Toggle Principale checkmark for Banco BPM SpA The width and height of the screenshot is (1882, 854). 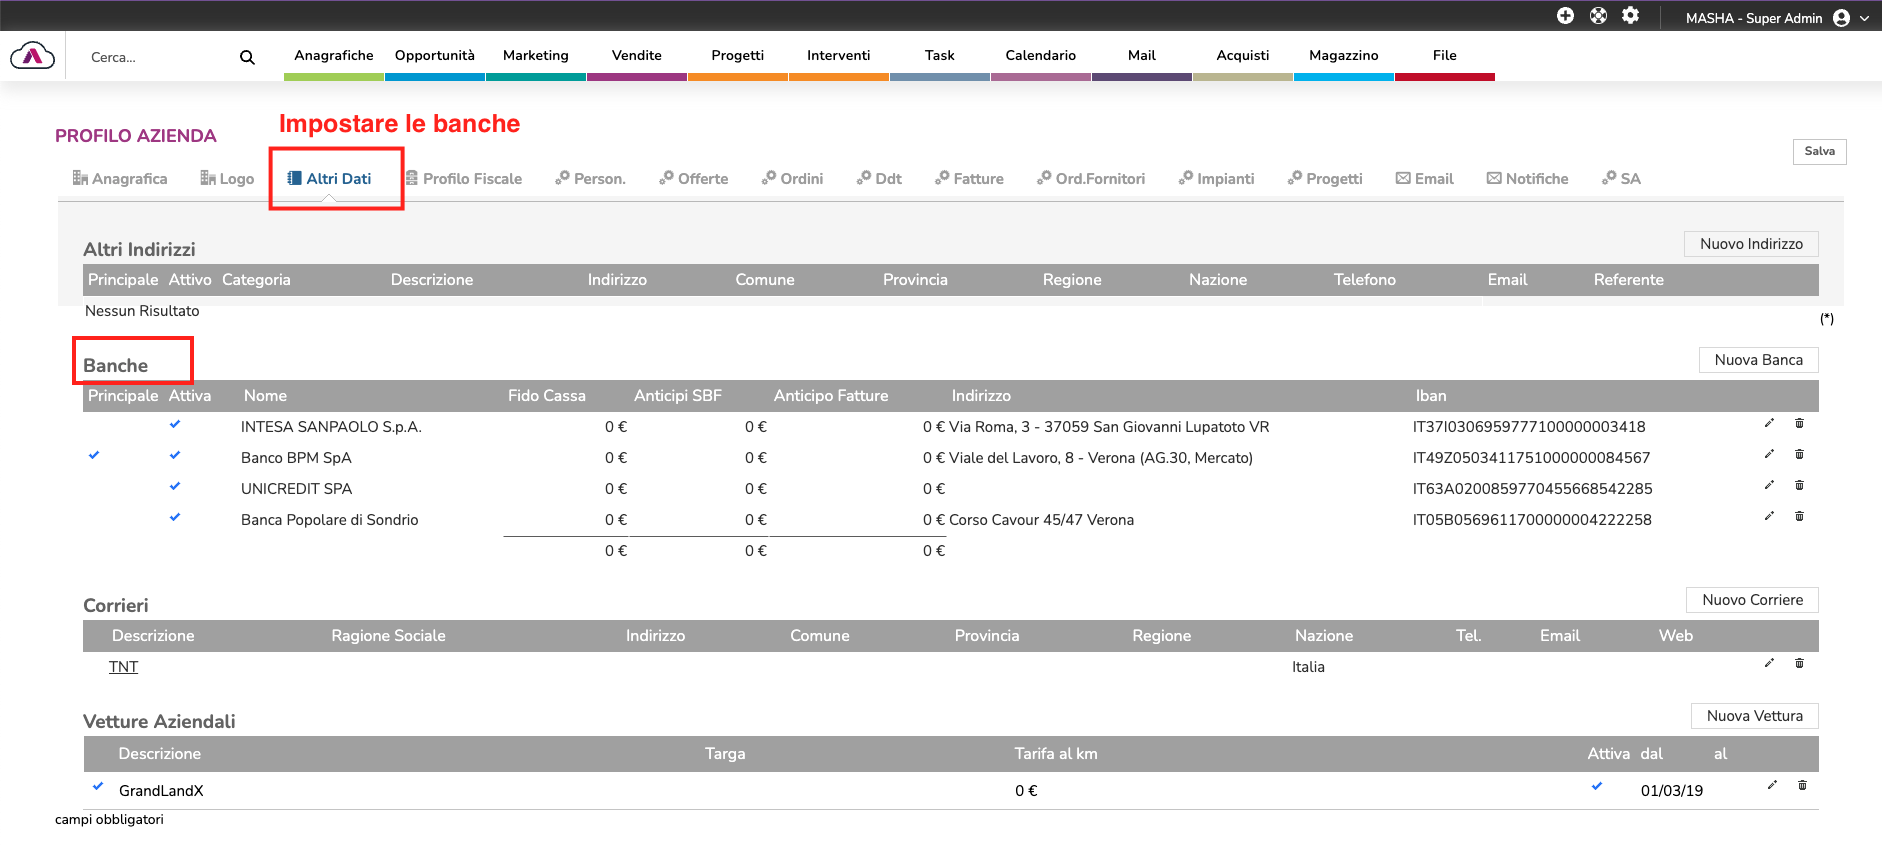(x=94, y=455)
